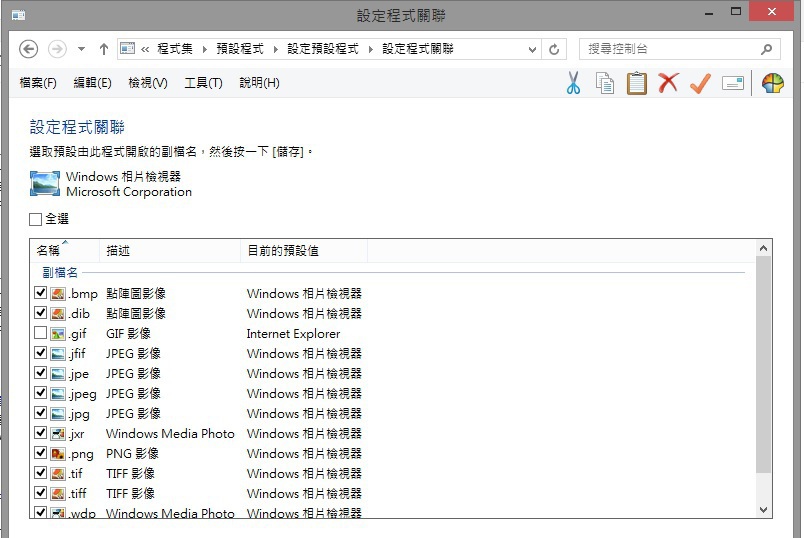Check the .gif extension checkbox
This screenshot has width=804, height=538.
tap(41, 333)
